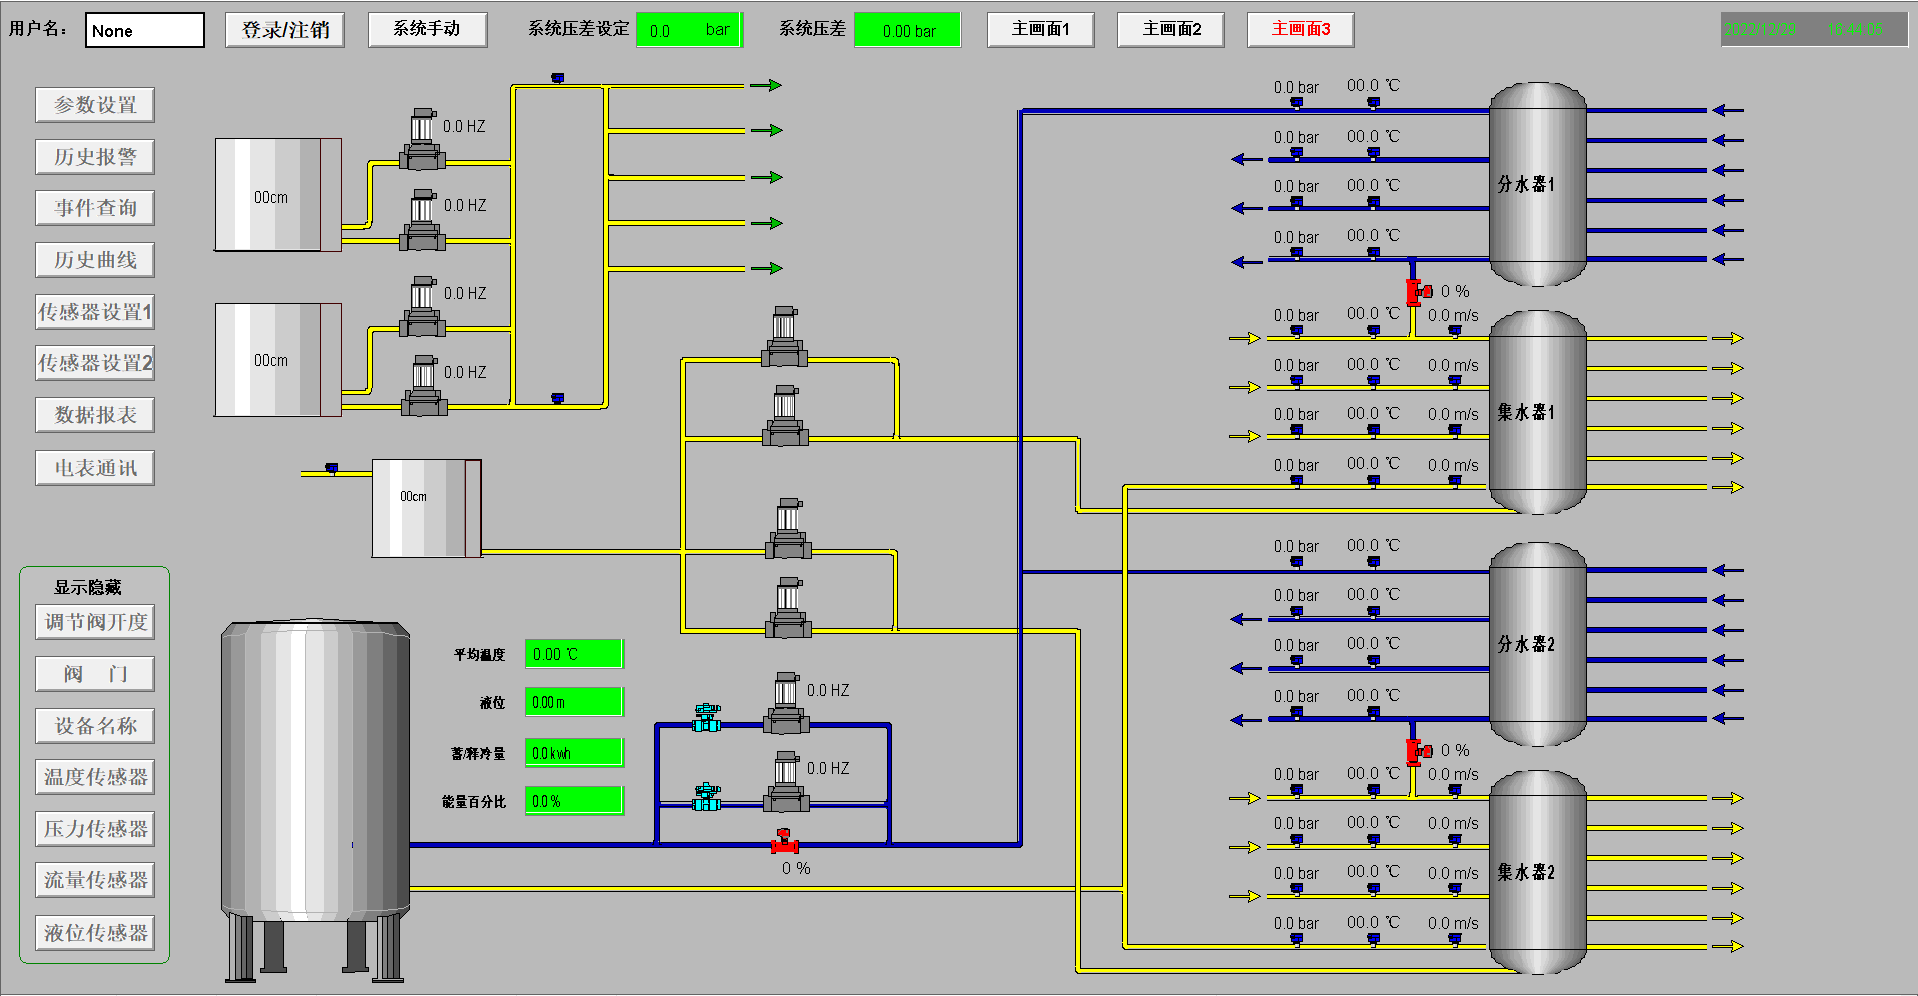Viewport: 1918px width, 996px height.
Task: Click the 系统压差设定 green value field
Action: (689, 30)
